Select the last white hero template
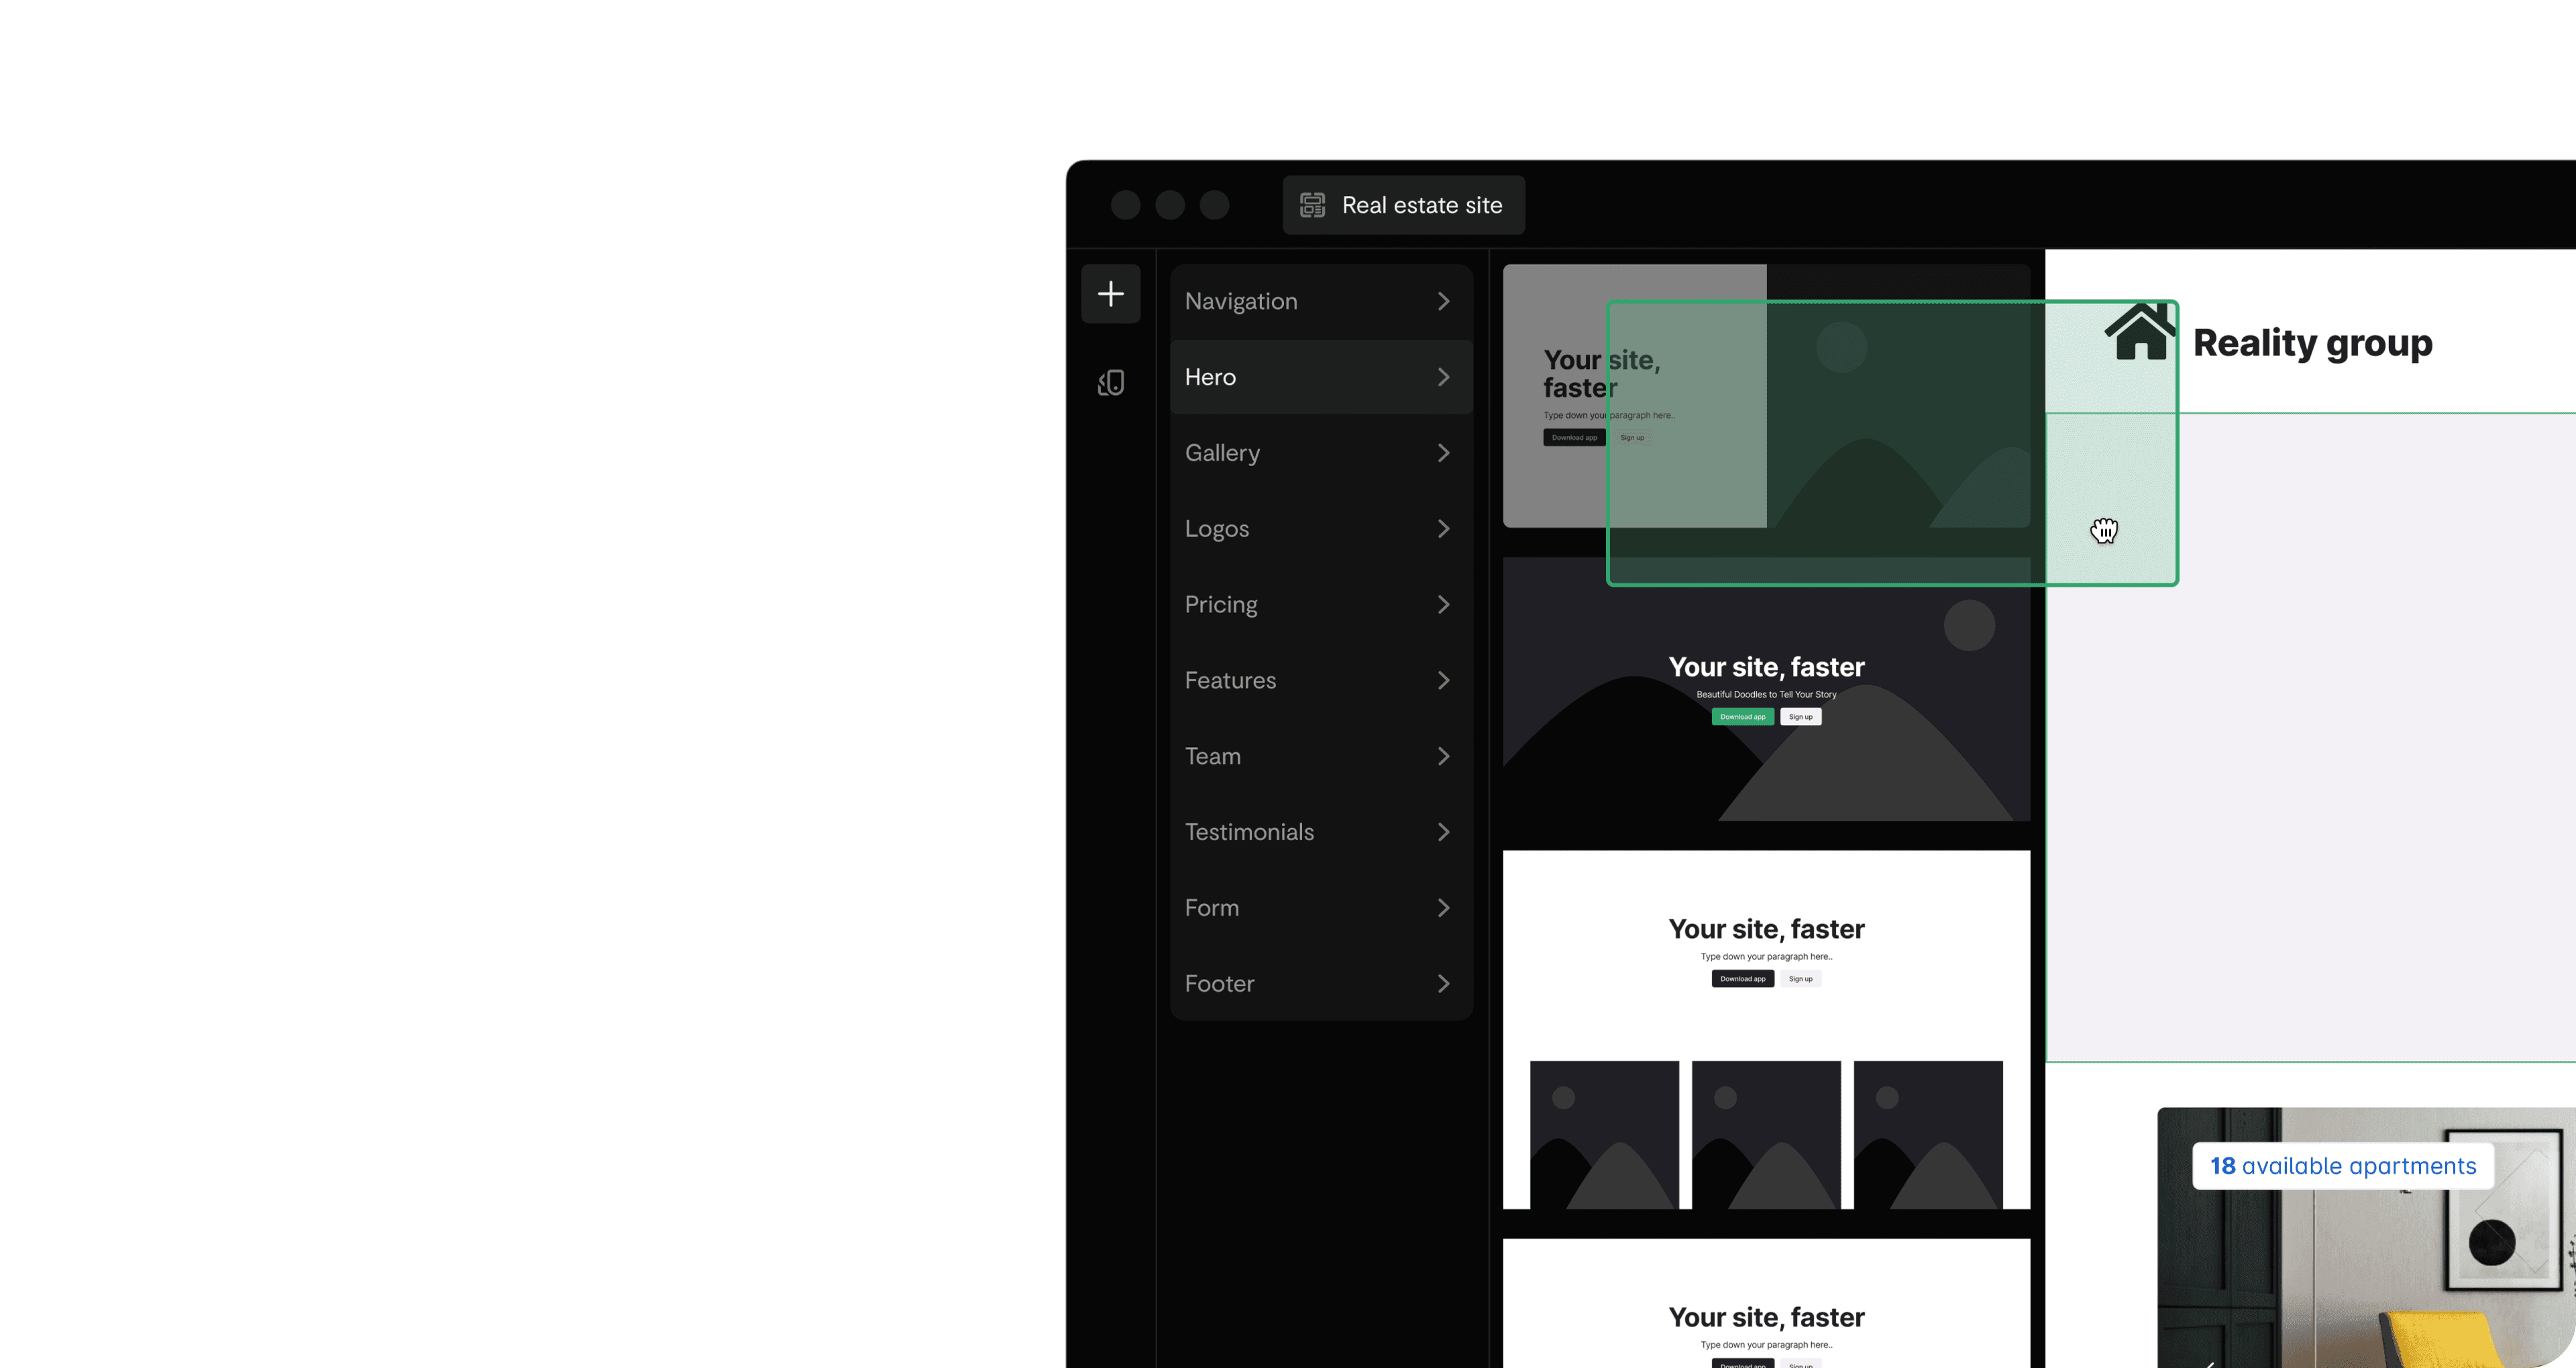The image size is (2576, 1368). [x=1766, y=1305]
